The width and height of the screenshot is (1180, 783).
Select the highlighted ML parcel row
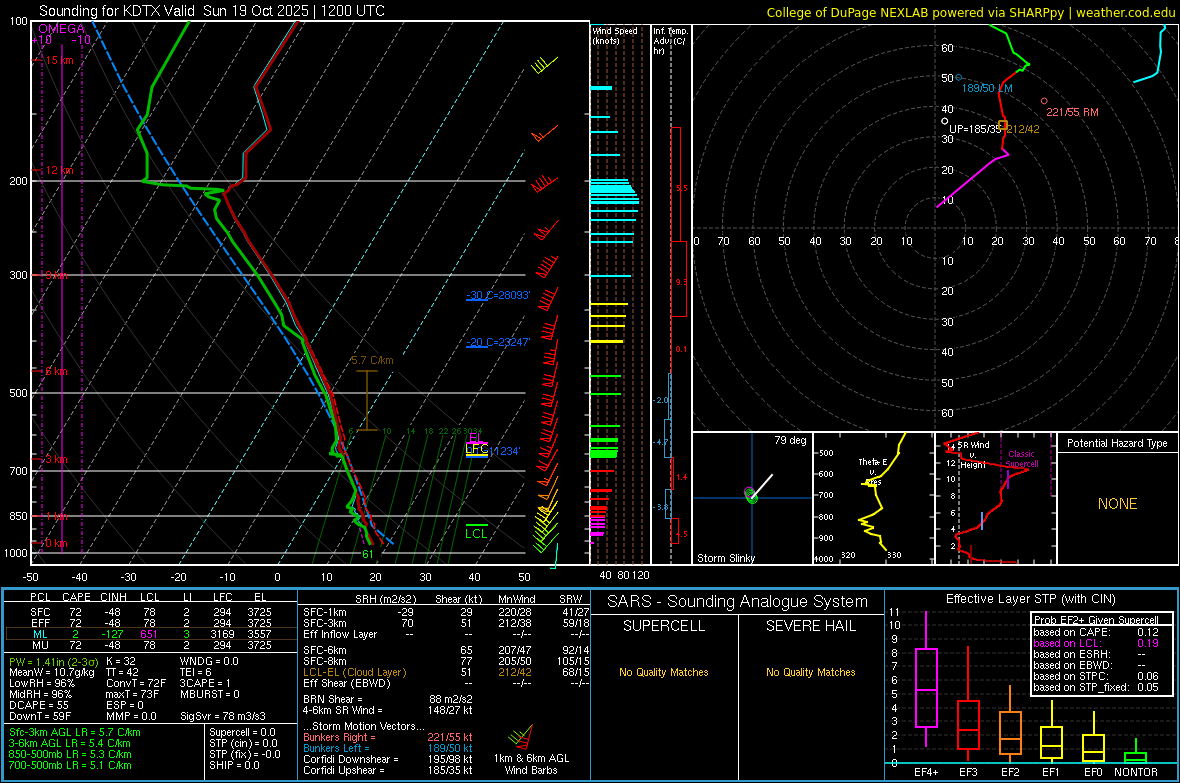[151, 634]
